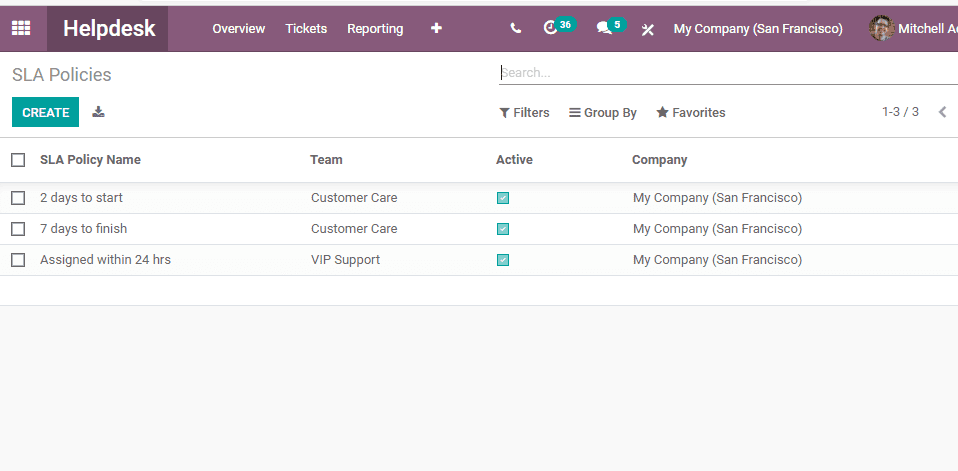Sort by the Team column header
This screenshot has height=471, width=958.
pyautogui.click(x=326, y=160)
